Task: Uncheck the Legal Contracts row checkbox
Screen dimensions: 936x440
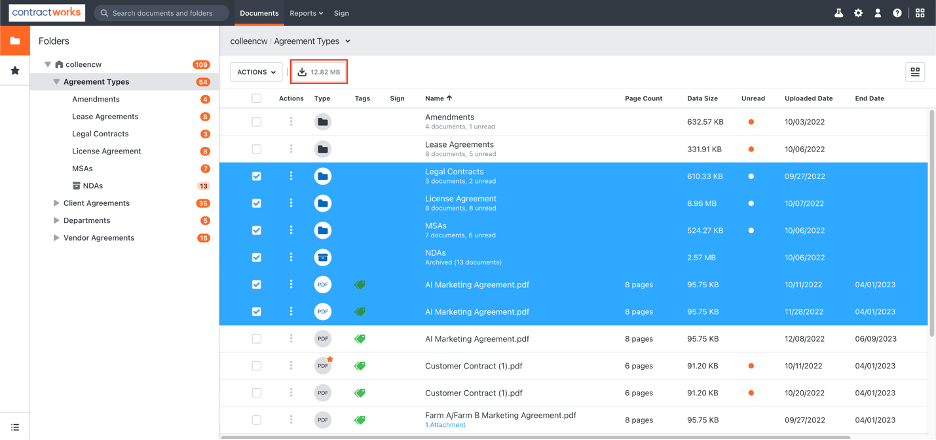Action: (x=257, y=176)
